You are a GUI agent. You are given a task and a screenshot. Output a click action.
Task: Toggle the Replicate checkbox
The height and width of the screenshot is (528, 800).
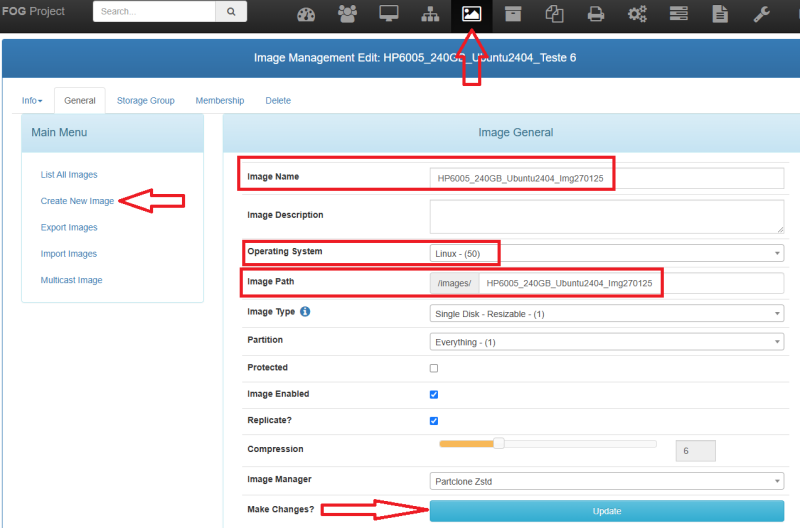[x=434, y=421]
